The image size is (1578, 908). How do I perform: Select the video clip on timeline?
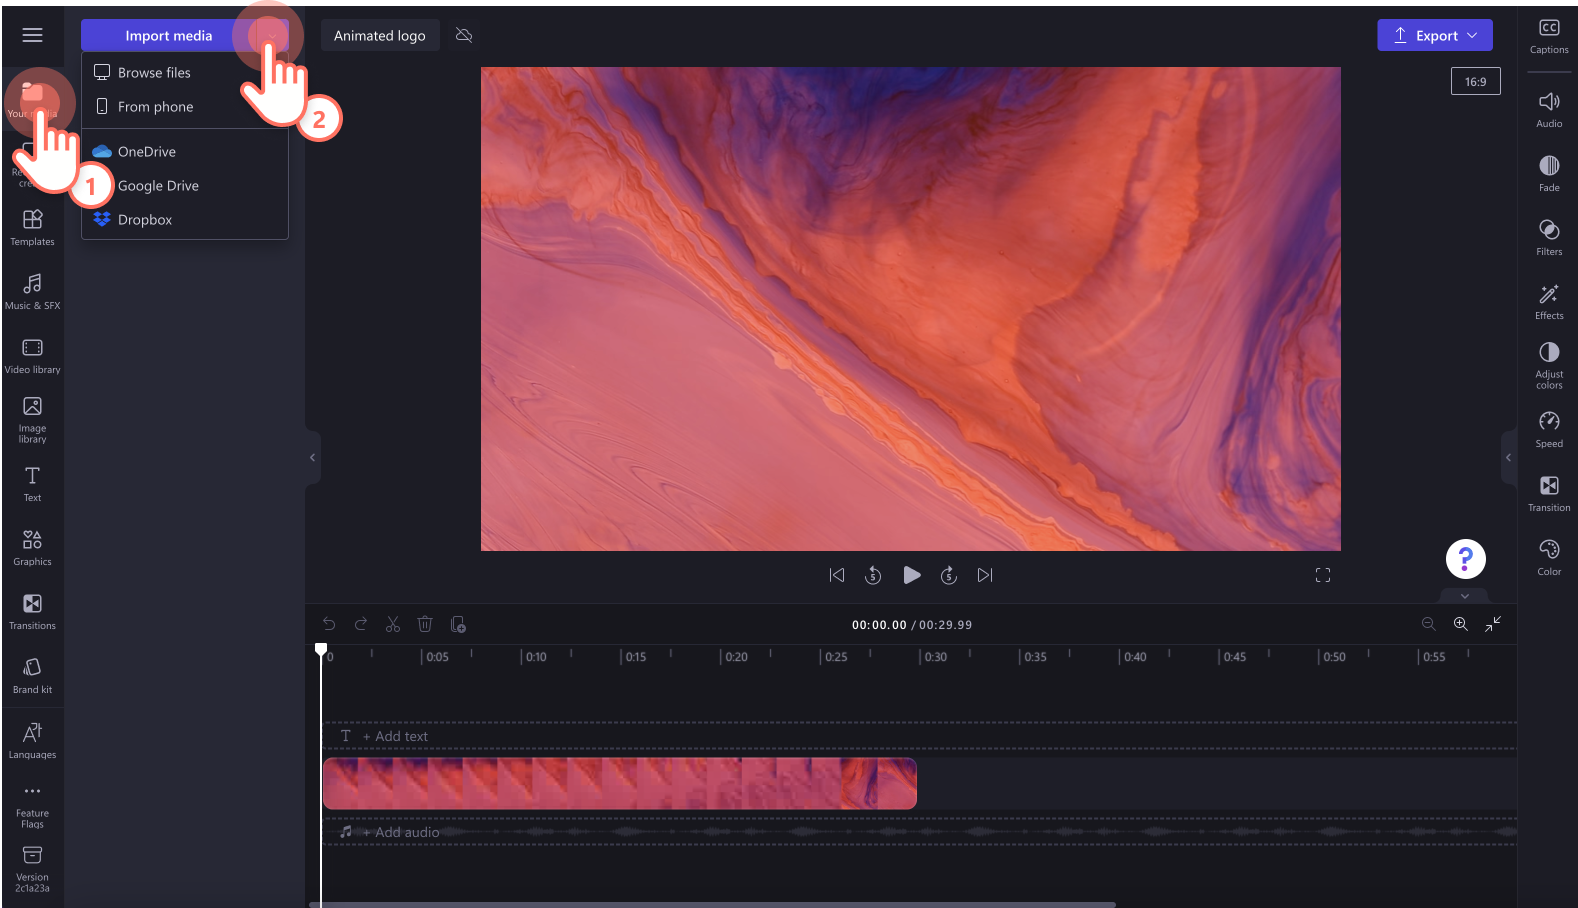point(620,783)
